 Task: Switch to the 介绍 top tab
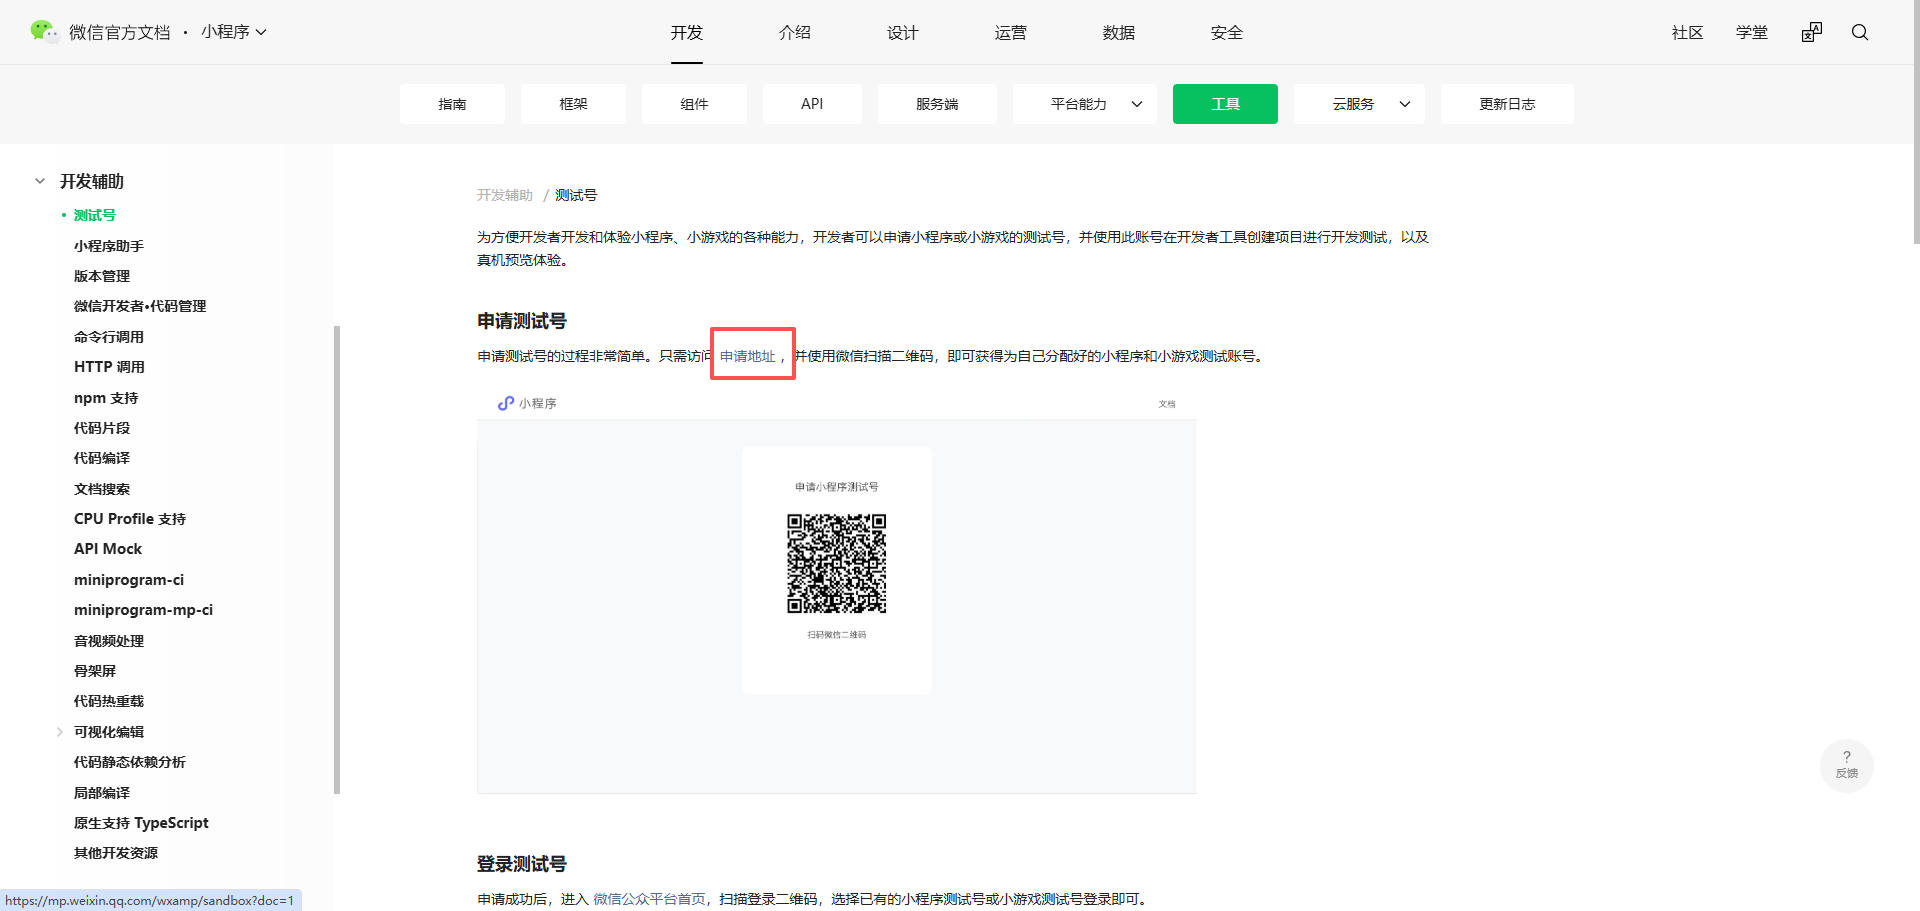(x=795, y=32)
